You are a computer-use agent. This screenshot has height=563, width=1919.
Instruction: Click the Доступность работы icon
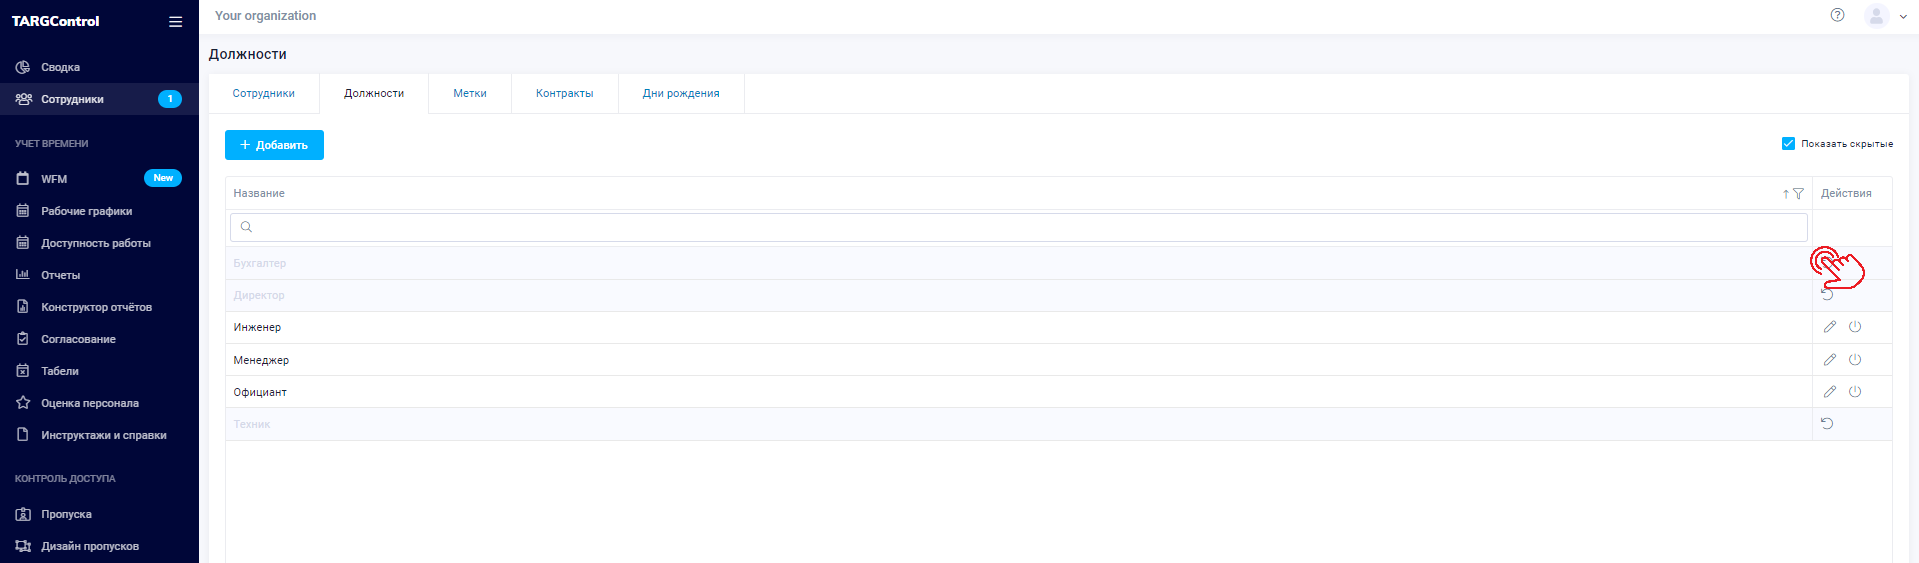(x=23, y=243)
